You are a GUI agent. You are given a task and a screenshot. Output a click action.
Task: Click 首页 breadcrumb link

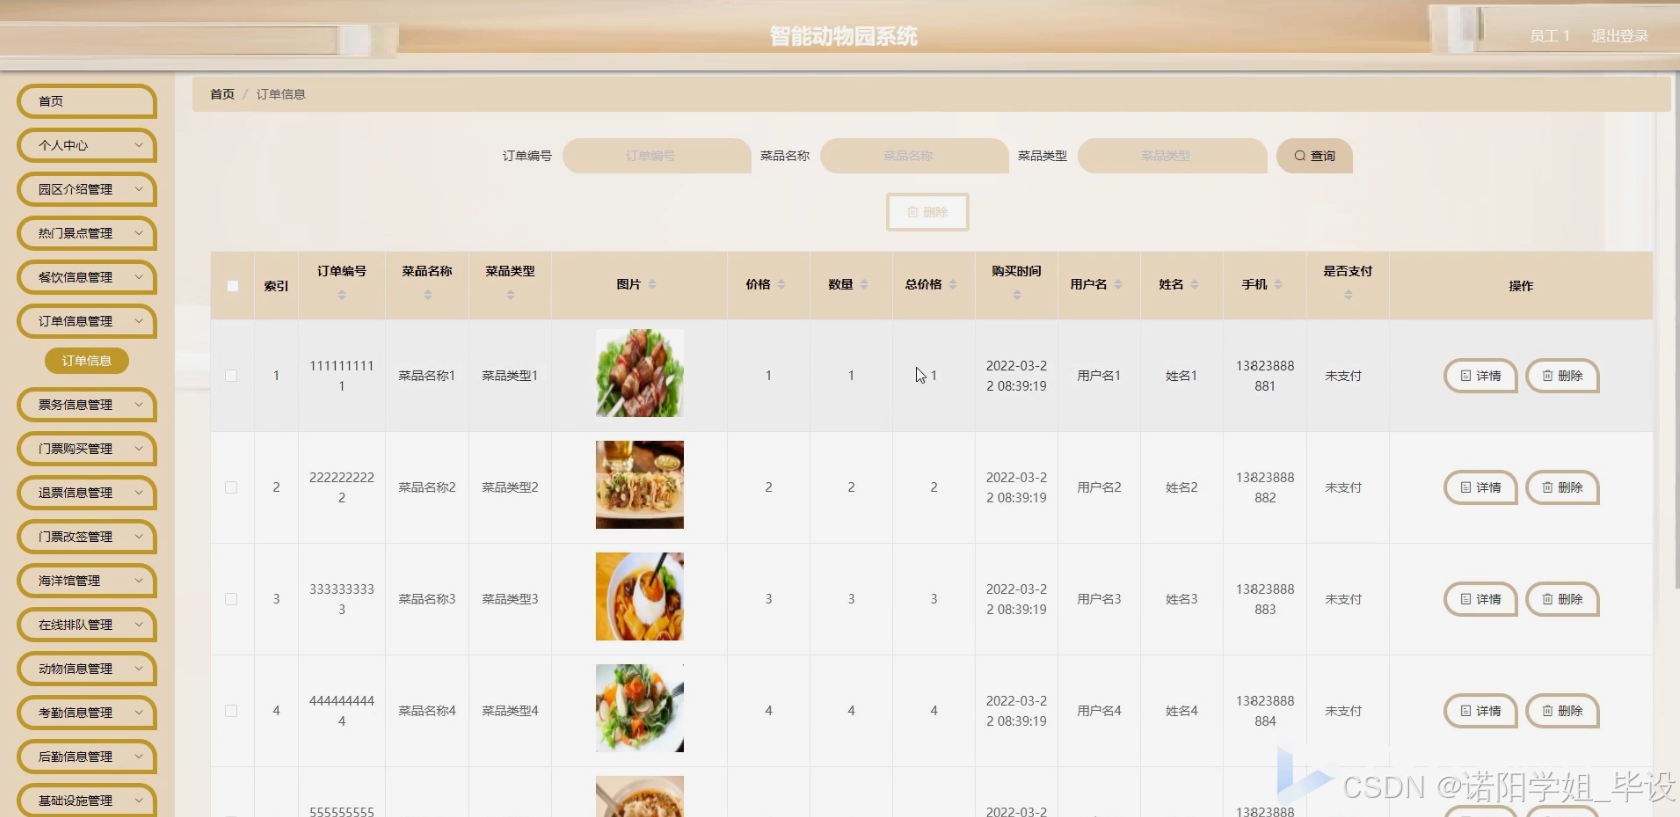(x=222, y=94)
